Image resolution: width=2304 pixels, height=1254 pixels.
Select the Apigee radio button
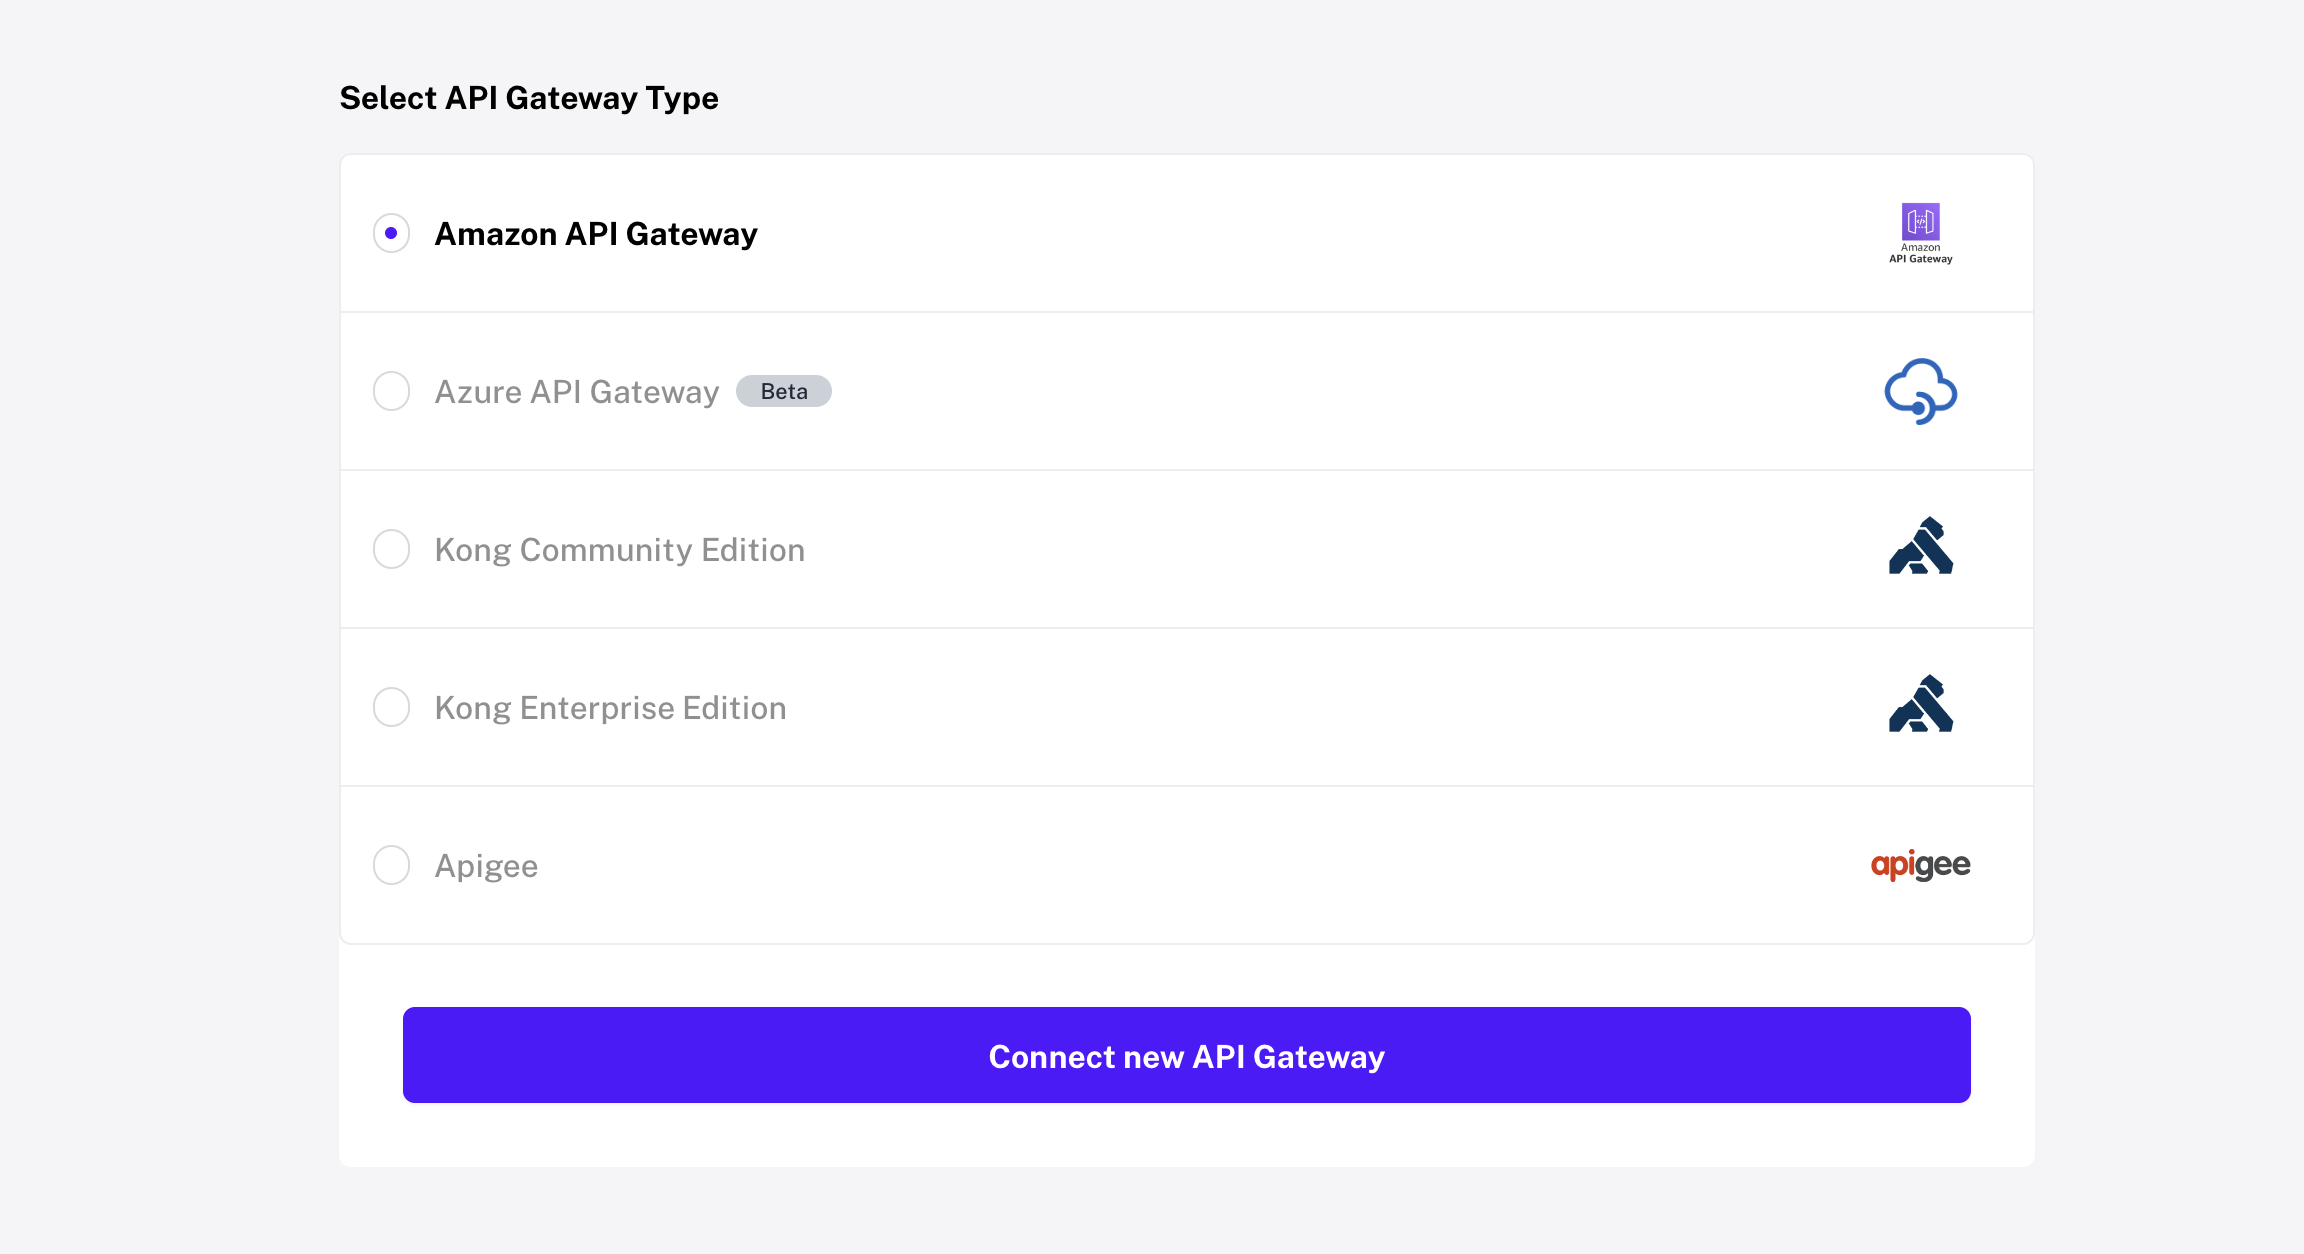[391, 865]
